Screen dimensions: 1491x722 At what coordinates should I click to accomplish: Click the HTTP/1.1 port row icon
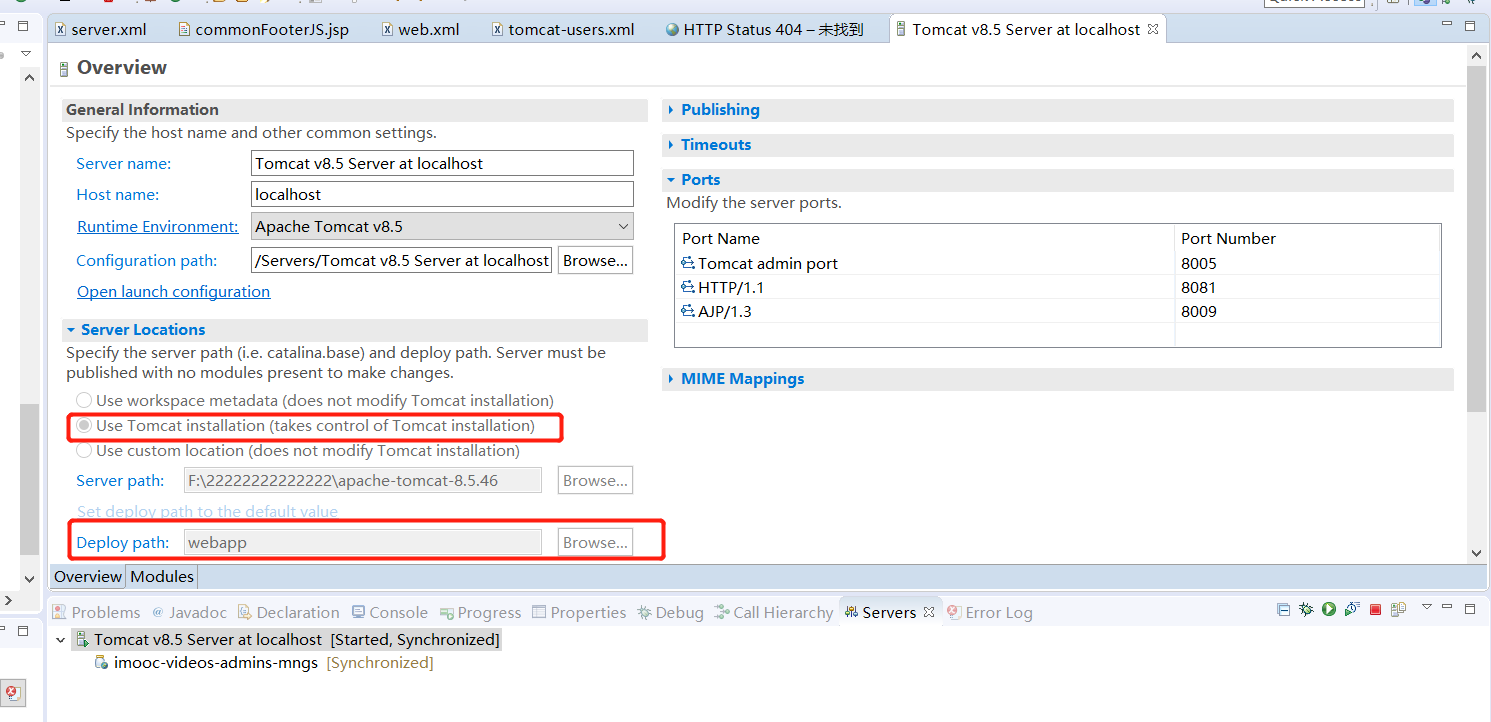click(x=688, y=287)
